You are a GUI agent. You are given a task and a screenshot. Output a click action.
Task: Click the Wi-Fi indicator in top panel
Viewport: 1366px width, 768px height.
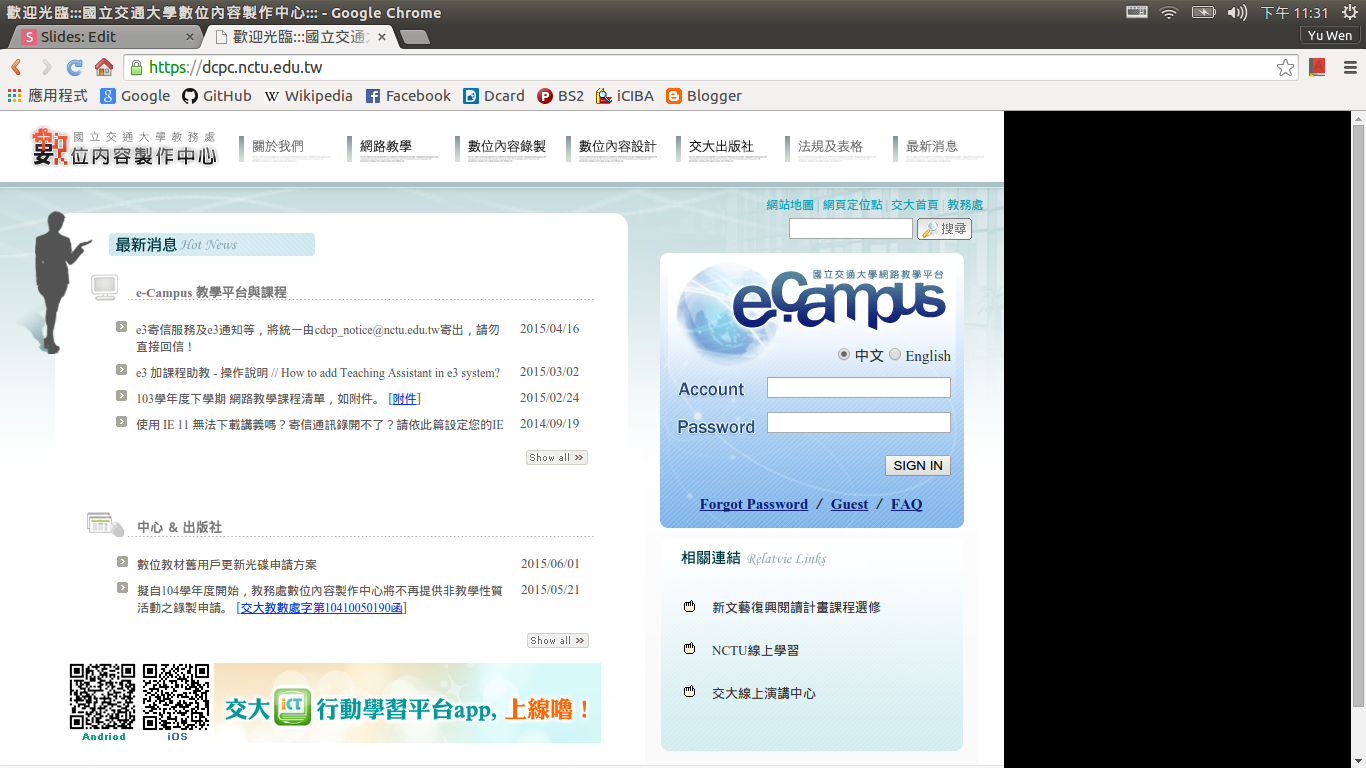coord(1169,12)
